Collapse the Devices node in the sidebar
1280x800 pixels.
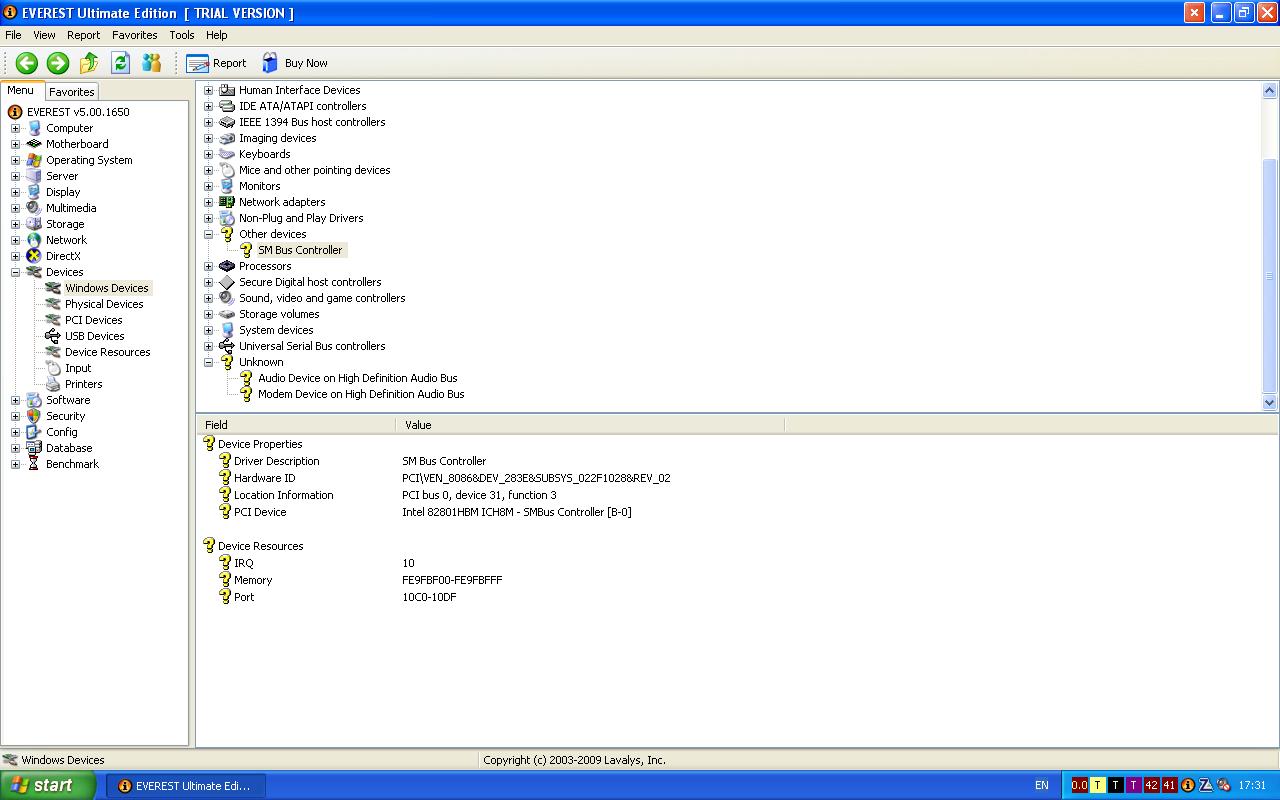[x=15, y=272]
